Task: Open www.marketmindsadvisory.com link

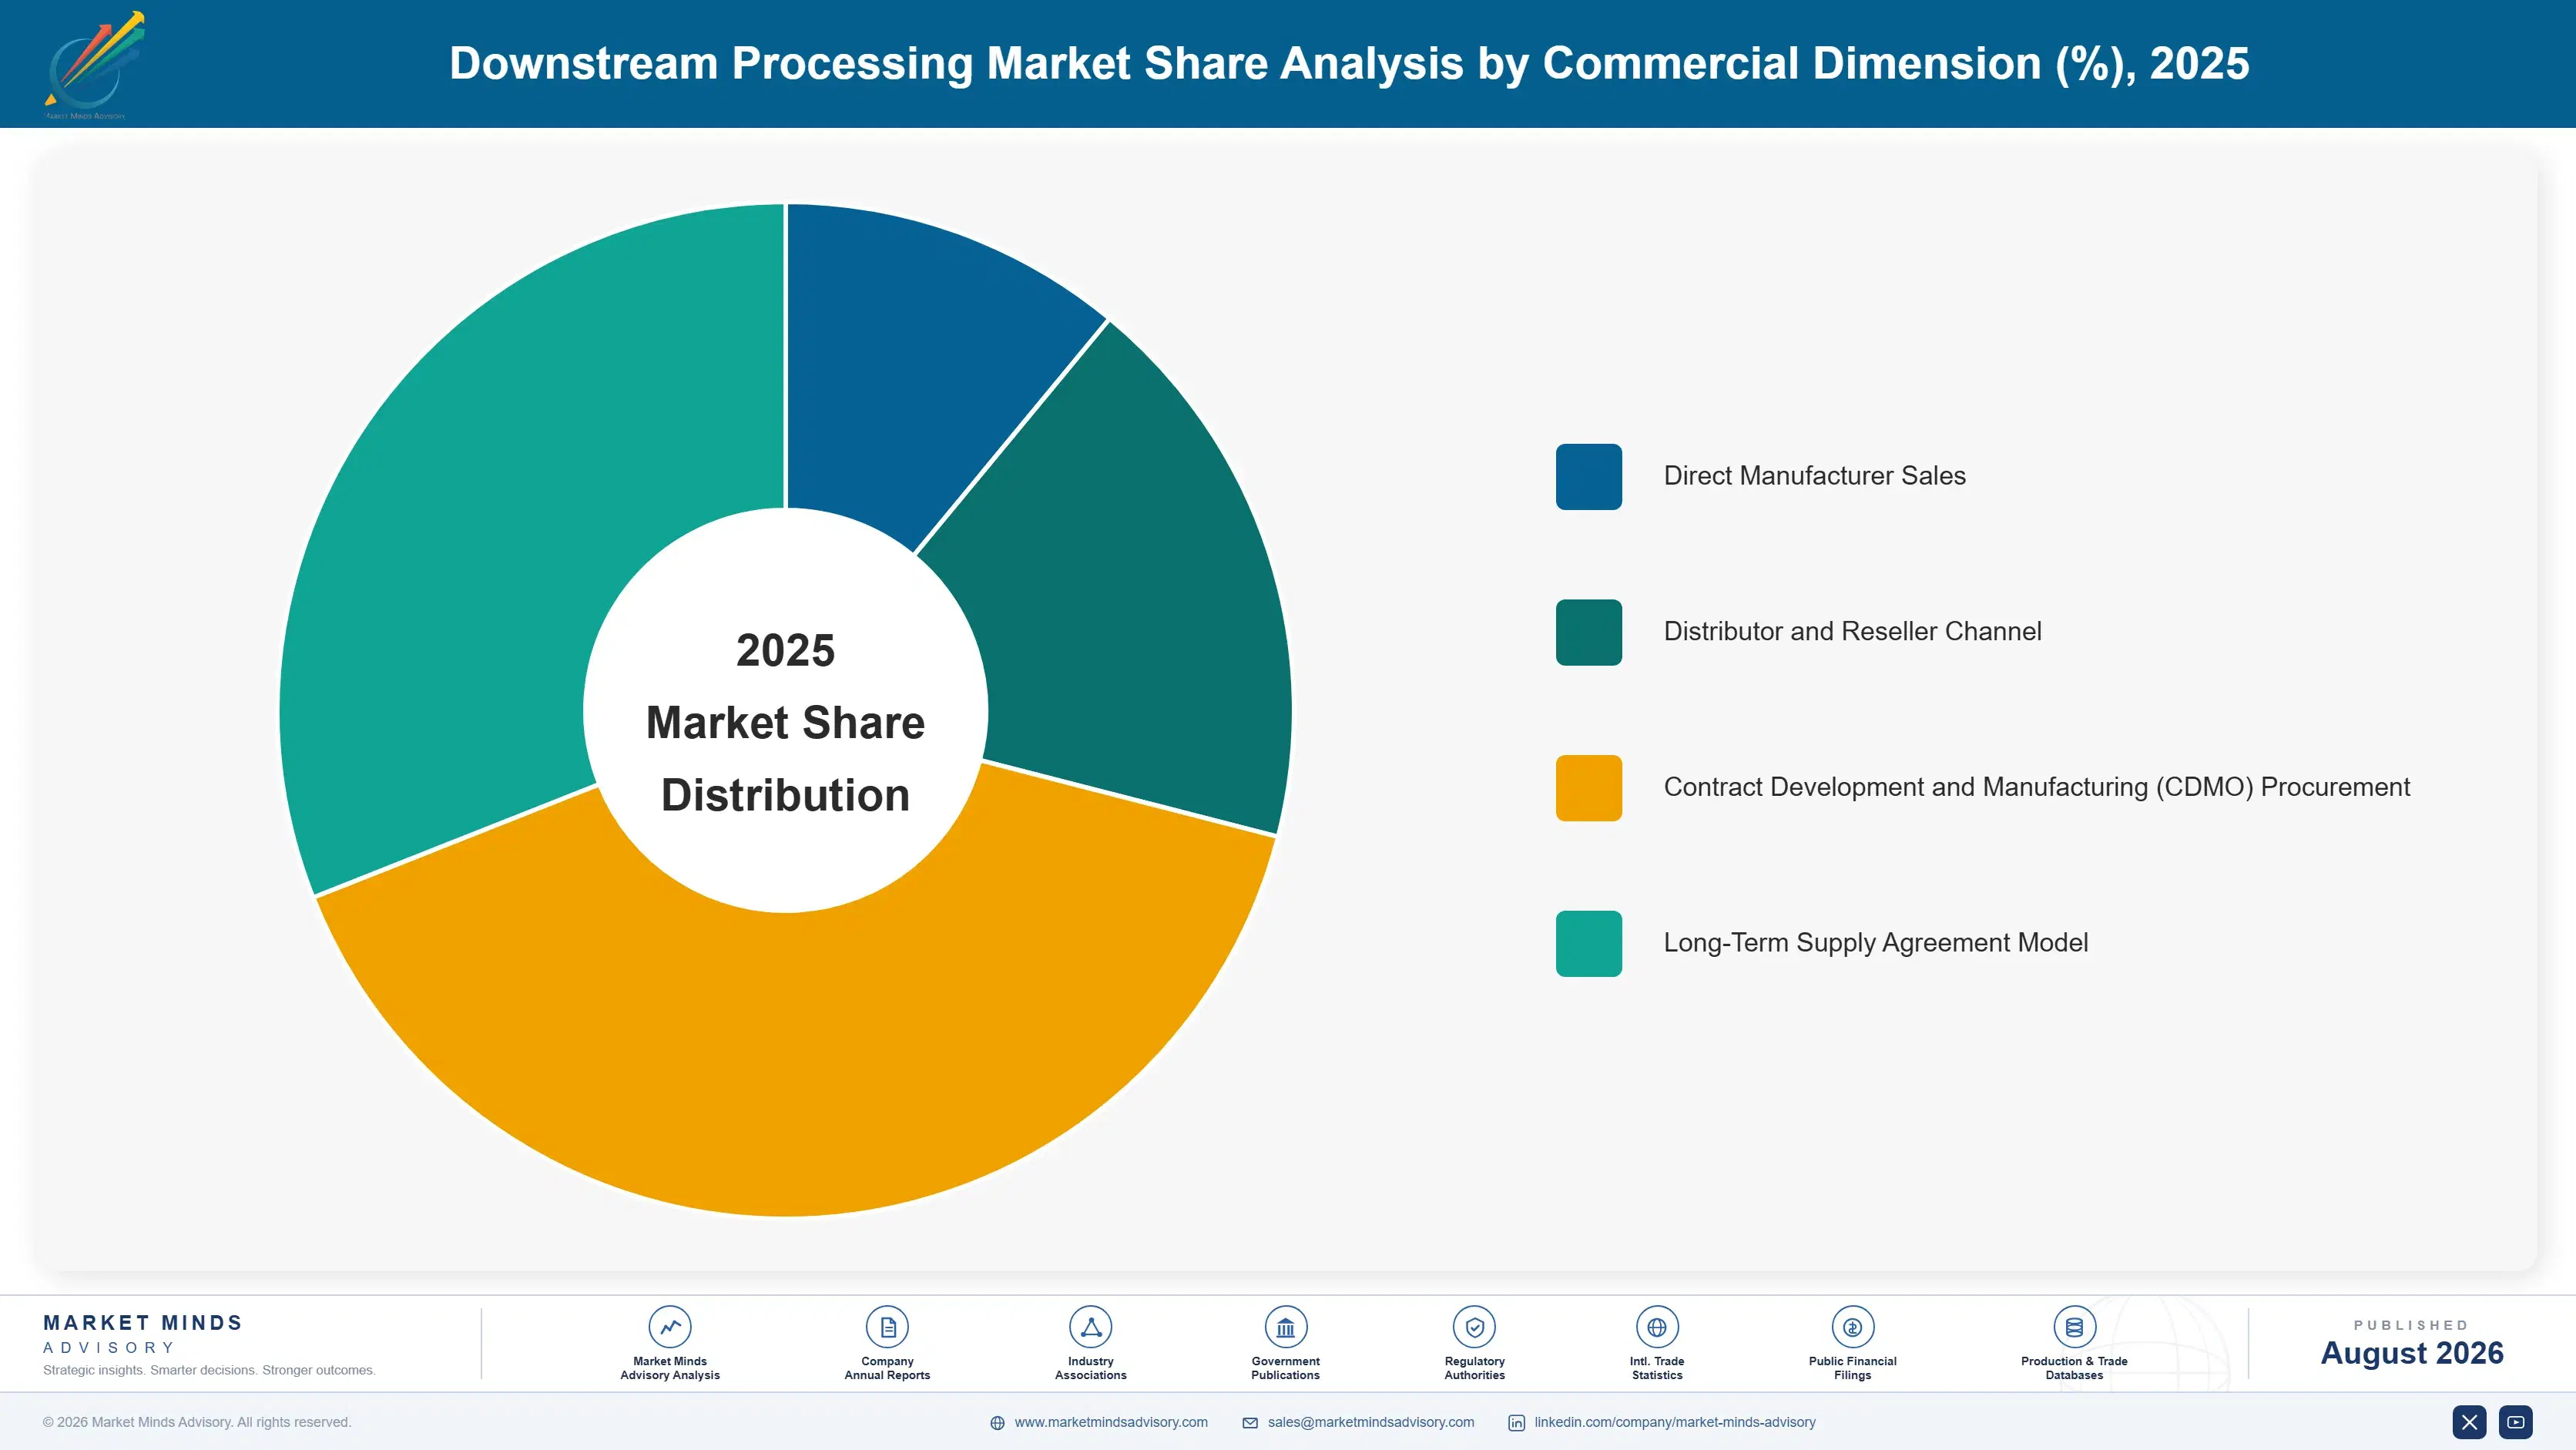Action: point(1111,1422)
